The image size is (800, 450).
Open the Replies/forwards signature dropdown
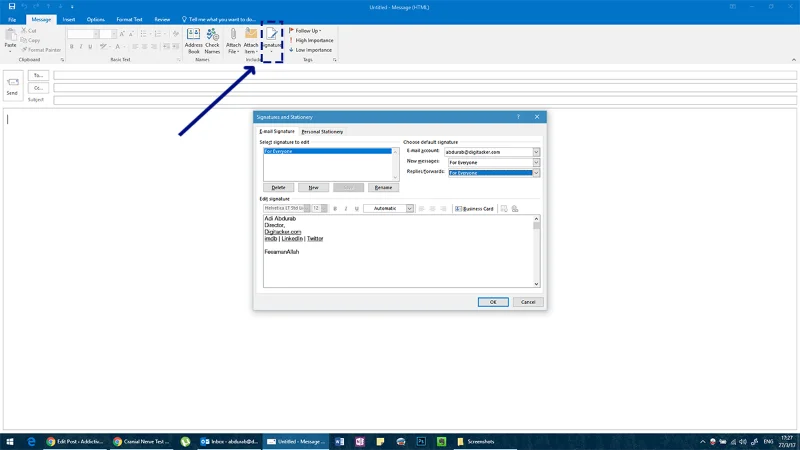point(536,173)
